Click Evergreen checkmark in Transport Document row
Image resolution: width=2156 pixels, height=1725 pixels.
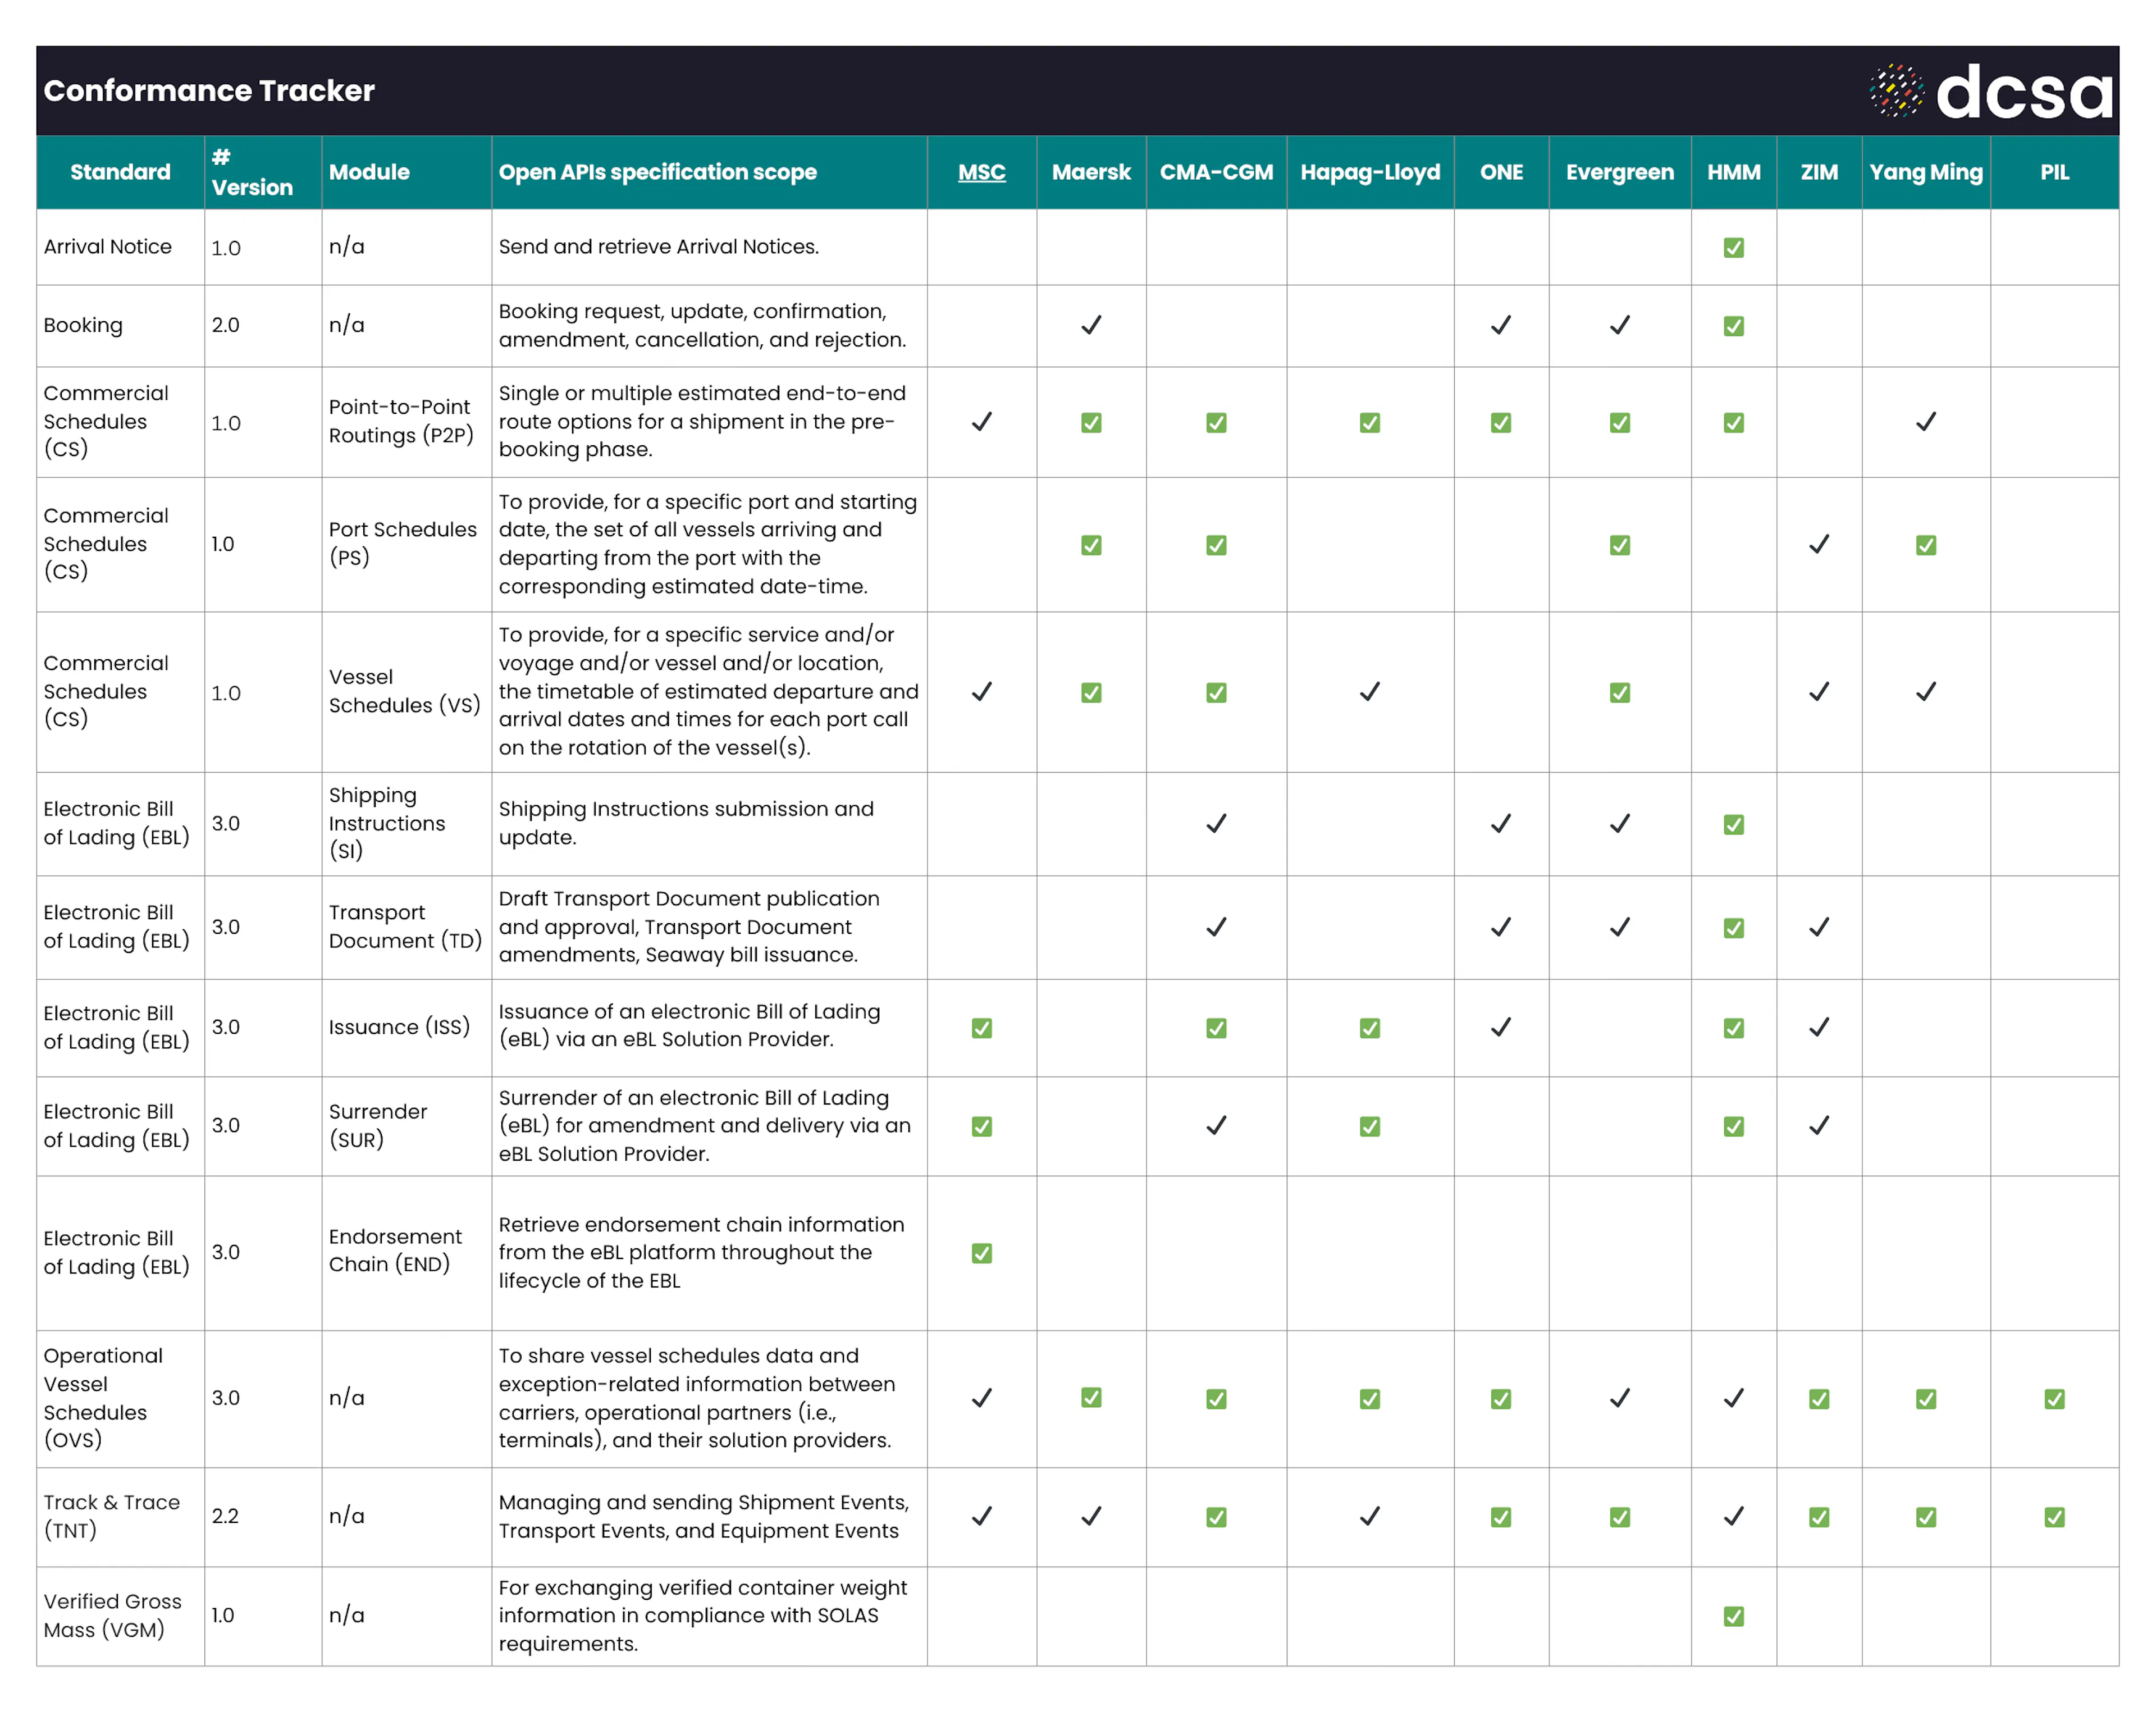[1619, 927]
